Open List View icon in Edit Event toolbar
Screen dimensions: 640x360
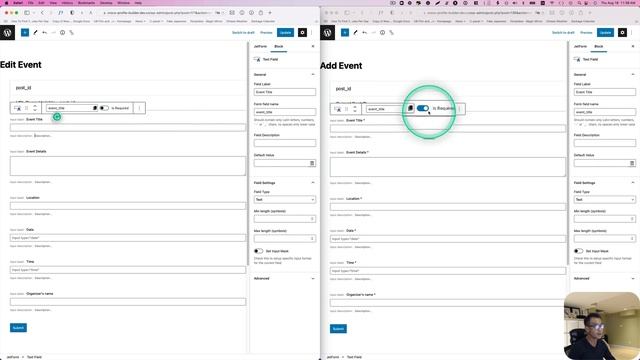point(71,33)
